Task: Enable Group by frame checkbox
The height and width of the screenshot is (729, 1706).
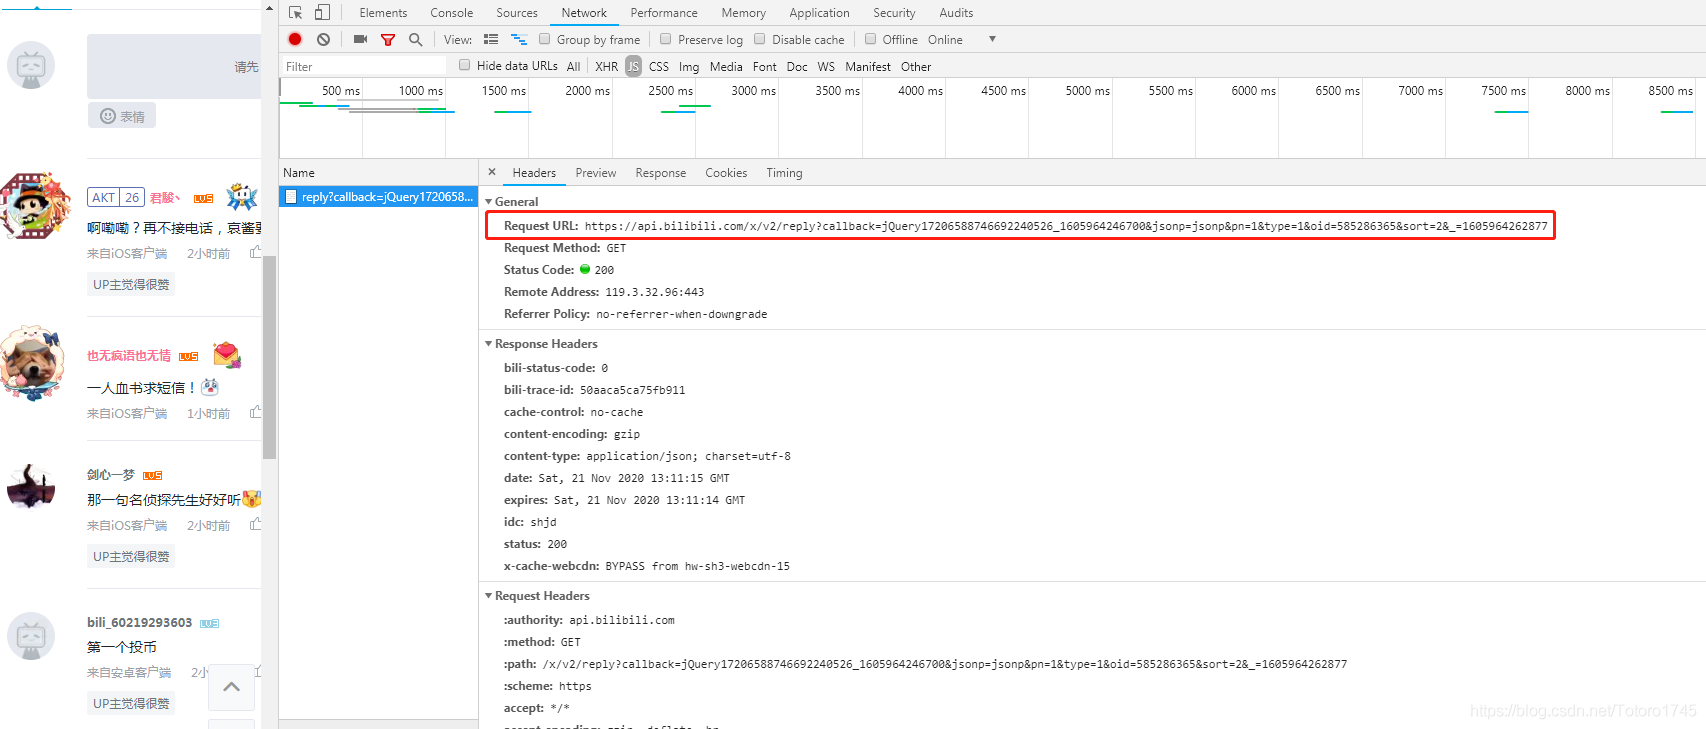Action: [545, 39]
